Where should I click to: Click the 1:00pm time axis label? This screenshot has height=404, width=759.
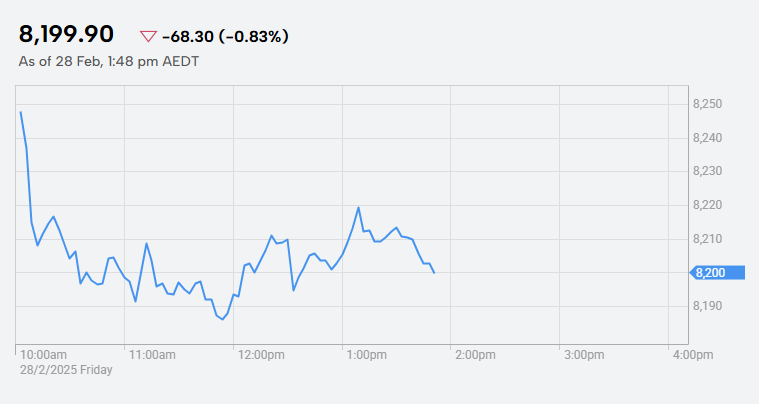pyautogui.click(x=366, y=355)
